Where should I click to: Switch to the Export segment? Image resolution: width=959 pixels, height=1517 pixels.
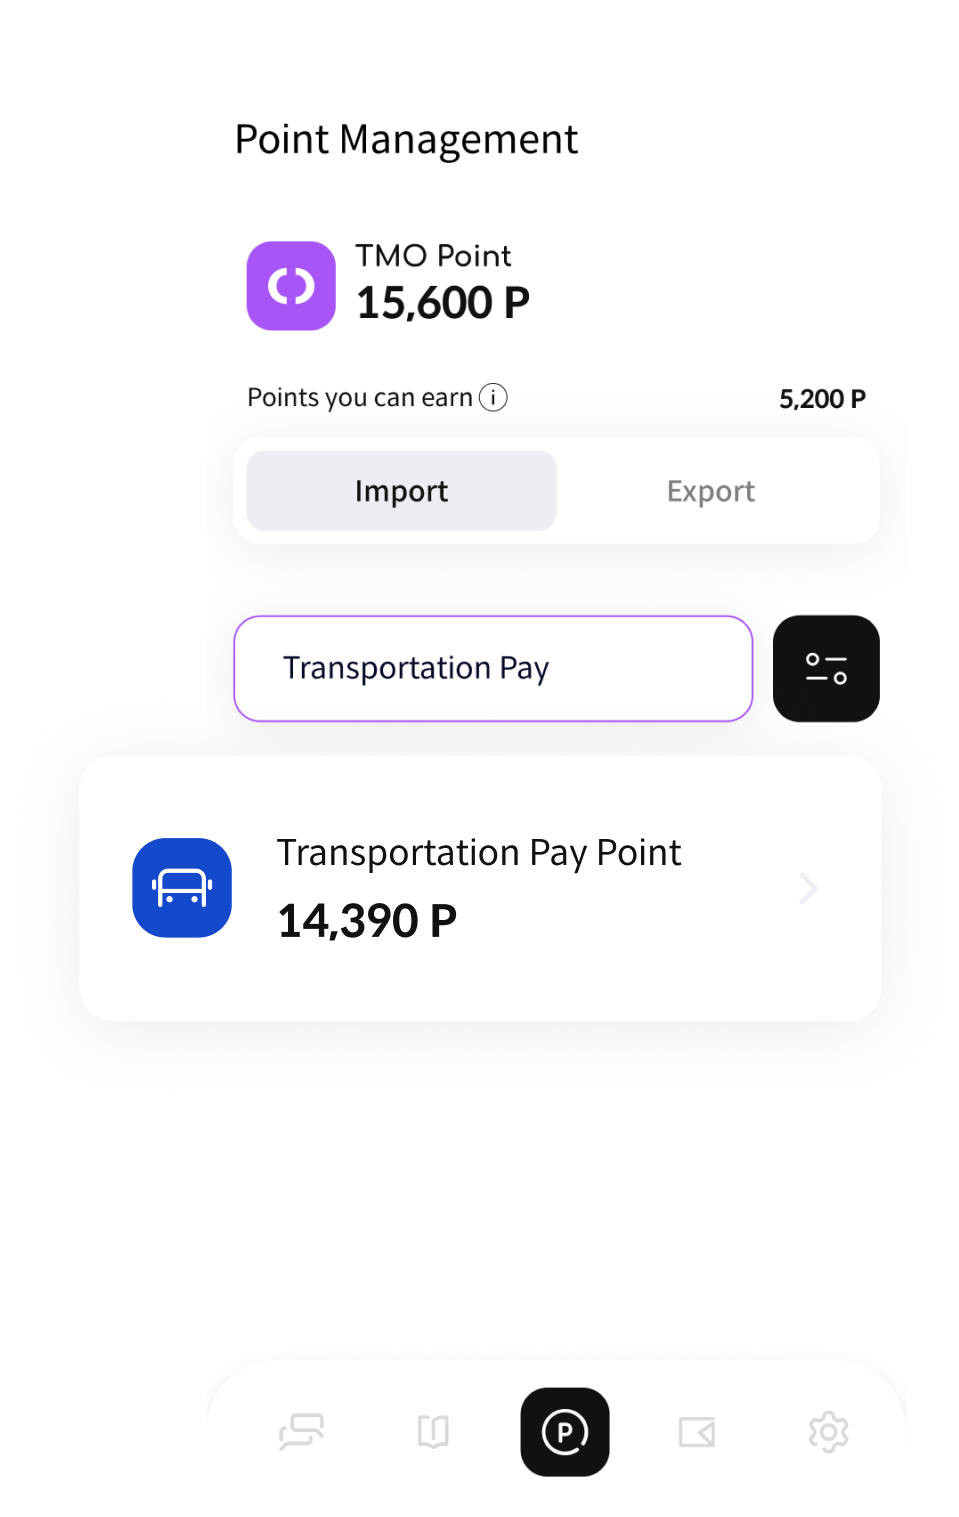[711, 491]
